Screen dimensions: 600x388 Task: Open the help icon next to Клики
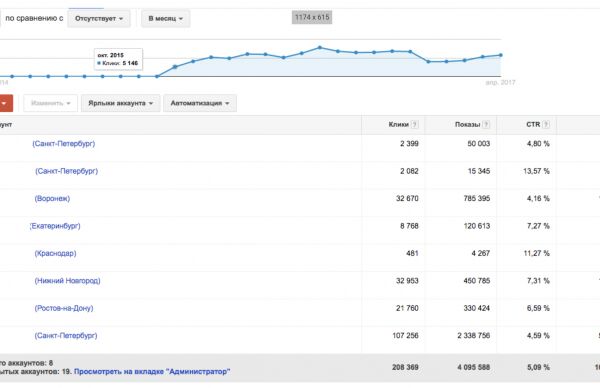[x=414, y=124]
